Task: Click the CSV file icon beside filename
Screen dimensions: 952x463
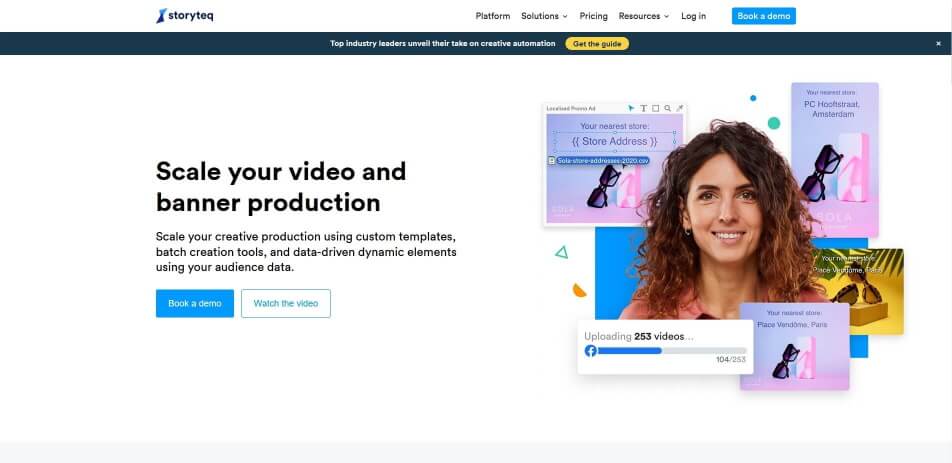Action: pyautogui.click(x=552, y=161)
